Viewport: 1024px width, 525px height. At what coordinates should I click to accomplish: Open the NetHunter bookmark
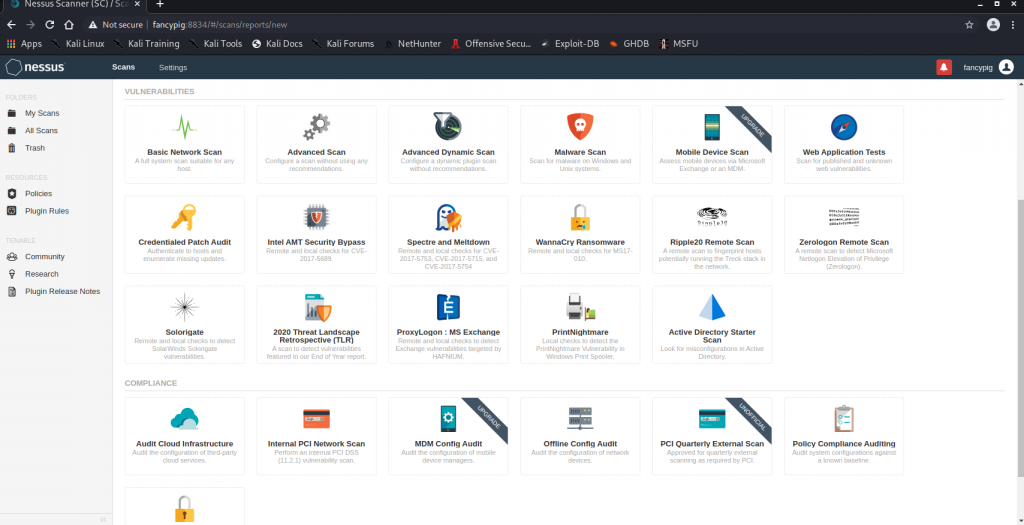pyautogui.click(x=413, y=44)
